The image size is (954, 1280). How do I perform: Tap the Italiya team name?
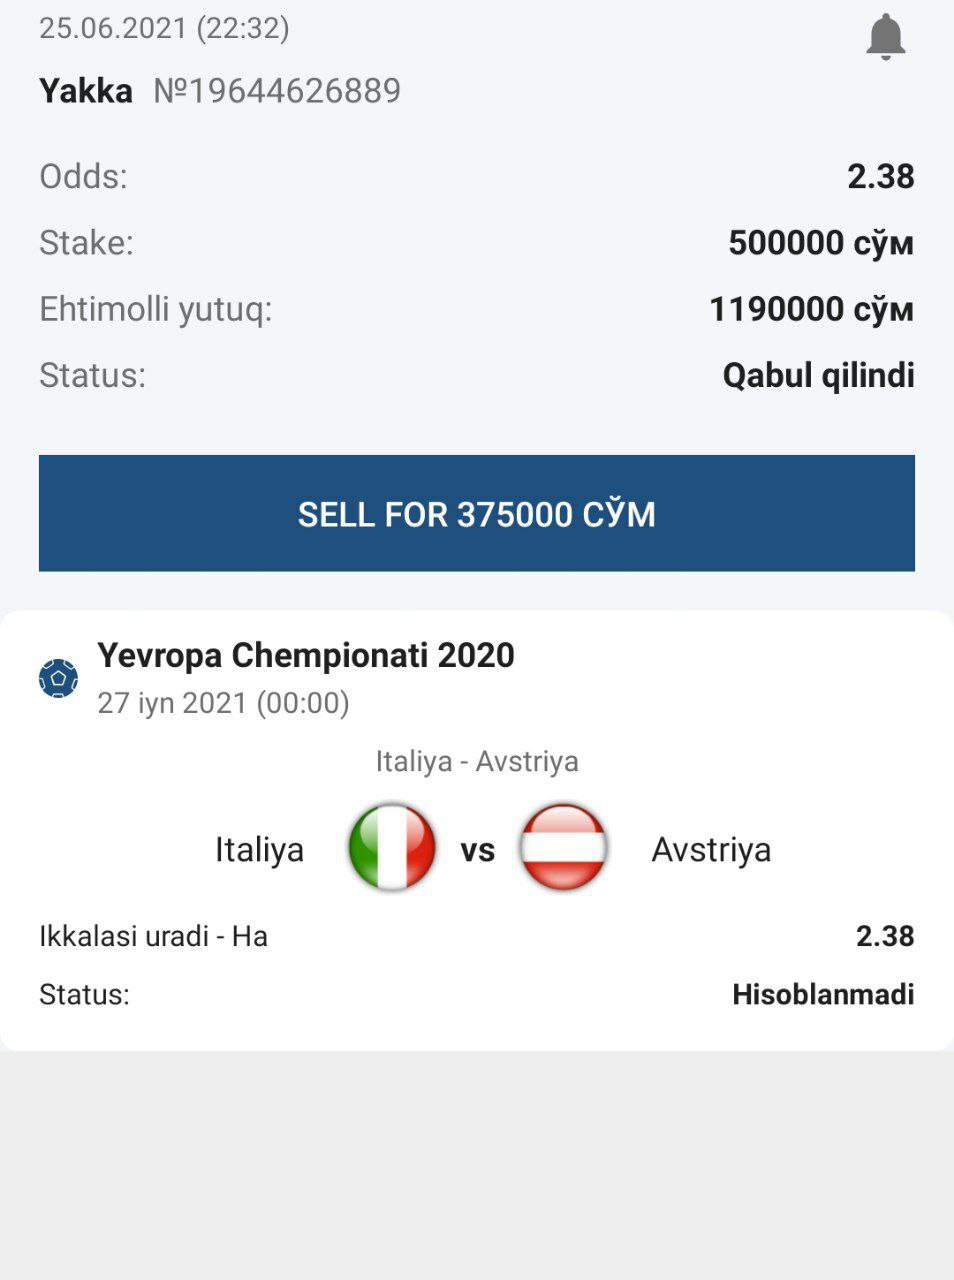coord(259,850)
